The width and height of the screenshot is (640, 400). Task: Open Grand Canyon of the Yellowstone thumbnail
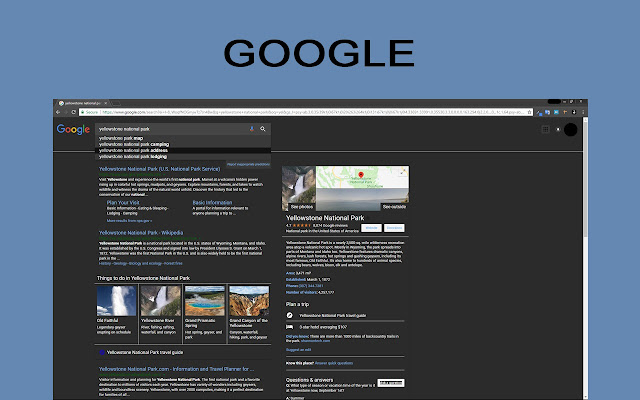click(x=249, y=301)
